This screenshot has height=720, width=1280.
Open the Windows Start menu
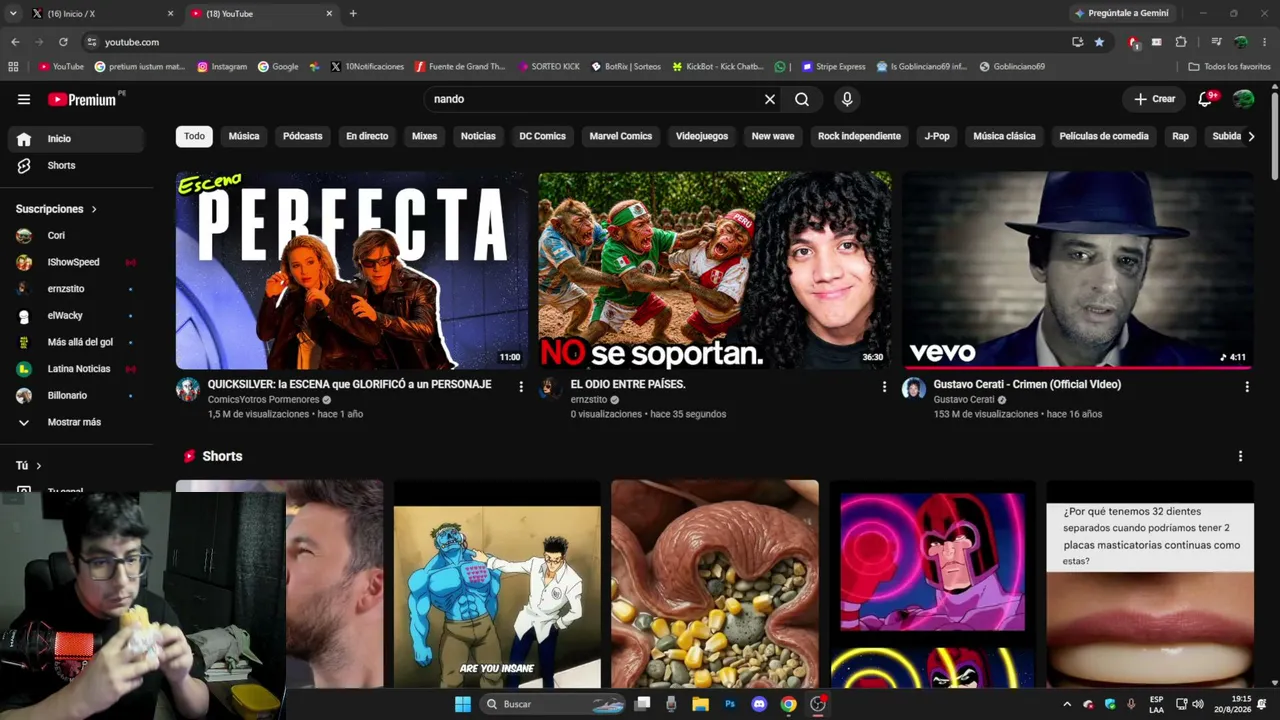[463, 704]
